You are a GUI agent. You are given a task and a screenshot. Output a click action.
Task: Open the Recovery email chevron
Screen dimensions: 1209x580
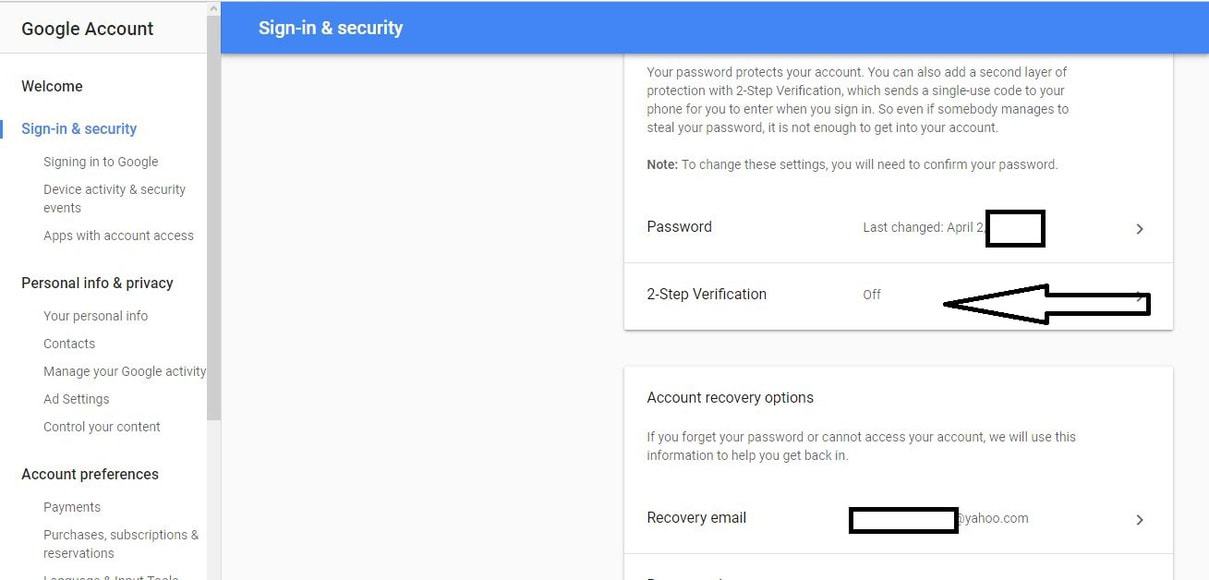point(1139,519)
